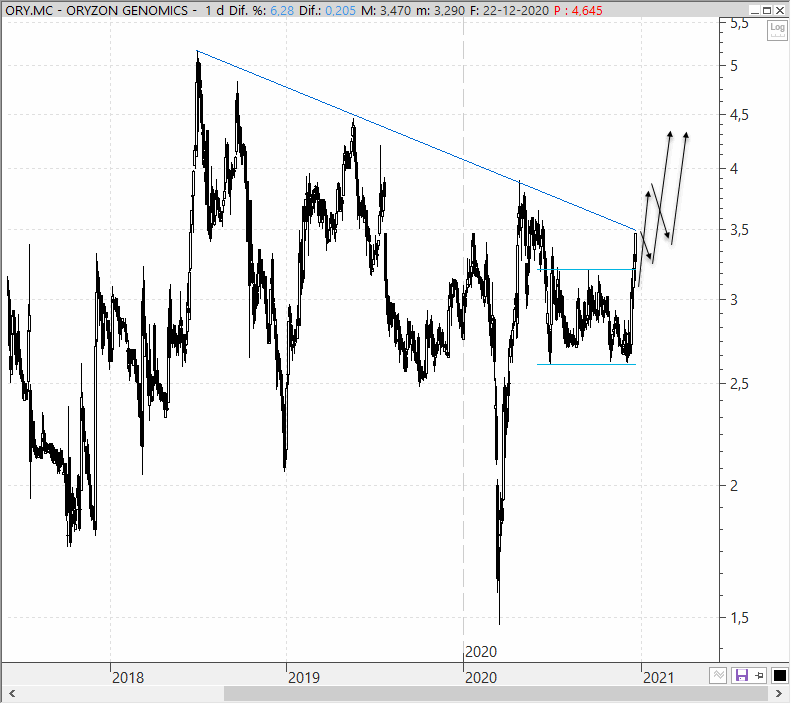Close the ORY.MC chart window
Viewport: 791px width, 704px height.
click(x=780, y=10)
